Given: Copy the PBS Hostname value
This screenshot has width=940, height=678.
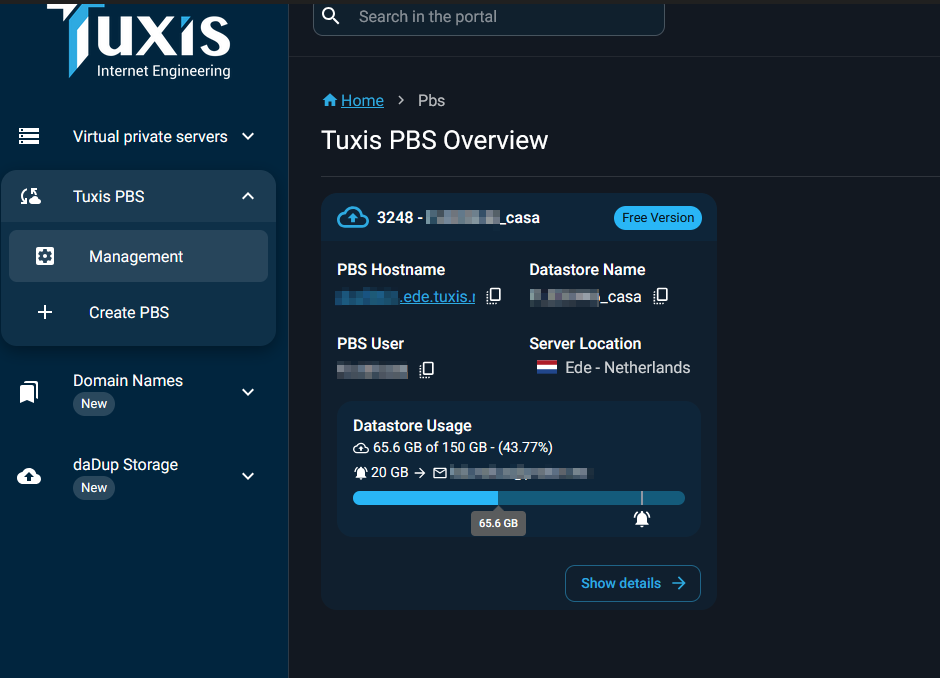Looking at the screenshot, I should 493,296.
